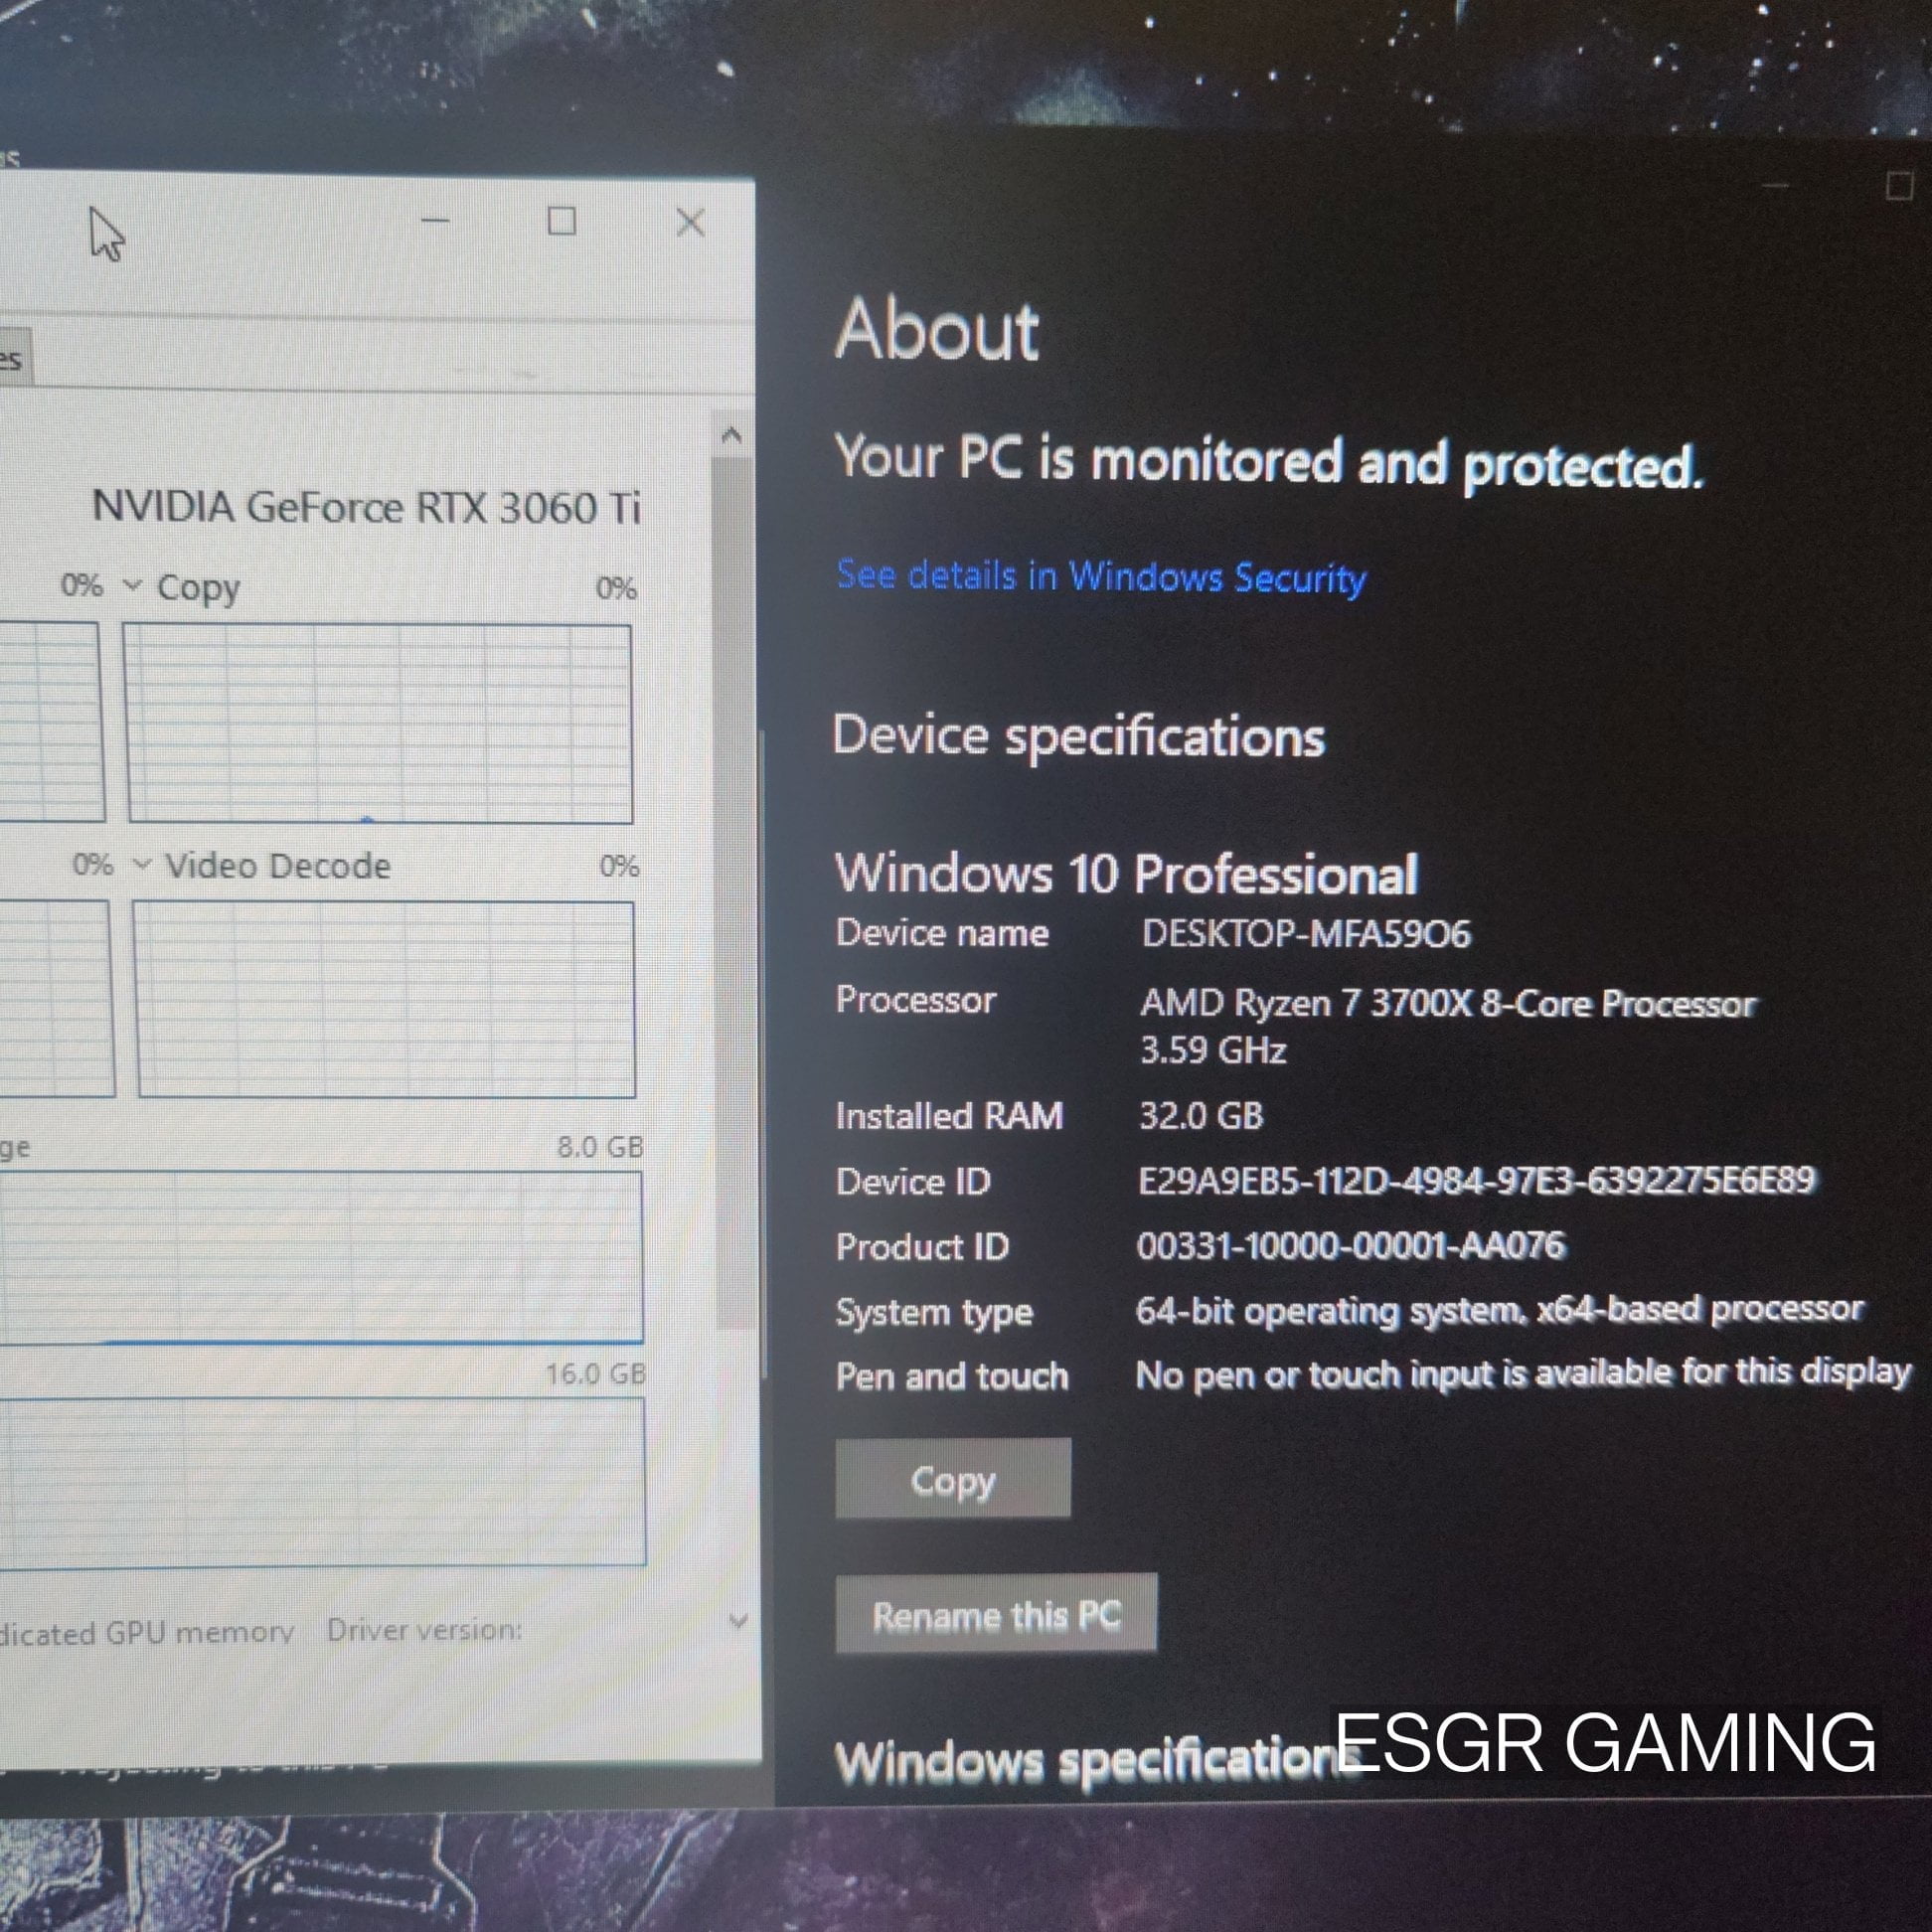Maximize the Settings About window
Screen dimensions: 1932x1932
click(1898, 186)
